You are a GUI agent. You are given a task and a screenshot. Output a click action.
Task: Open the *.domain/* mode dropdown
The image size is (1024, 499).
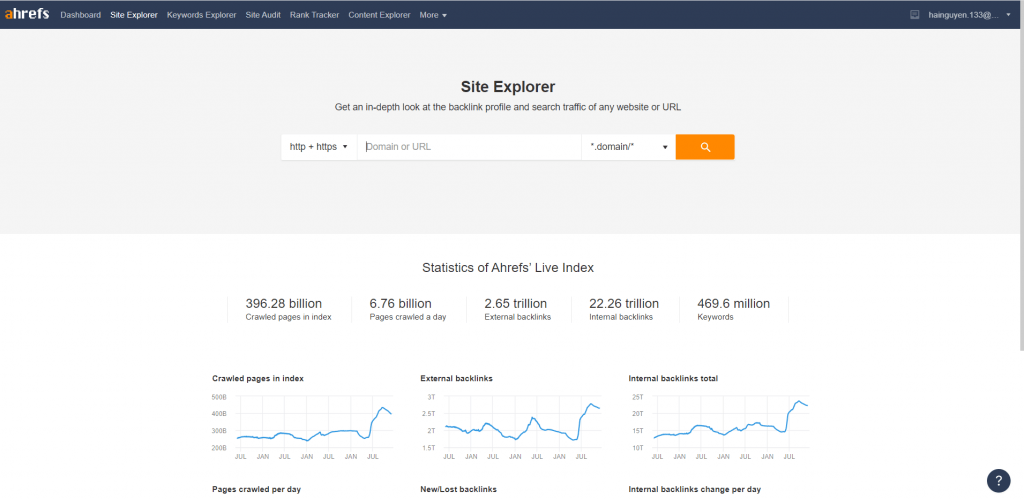628,147
